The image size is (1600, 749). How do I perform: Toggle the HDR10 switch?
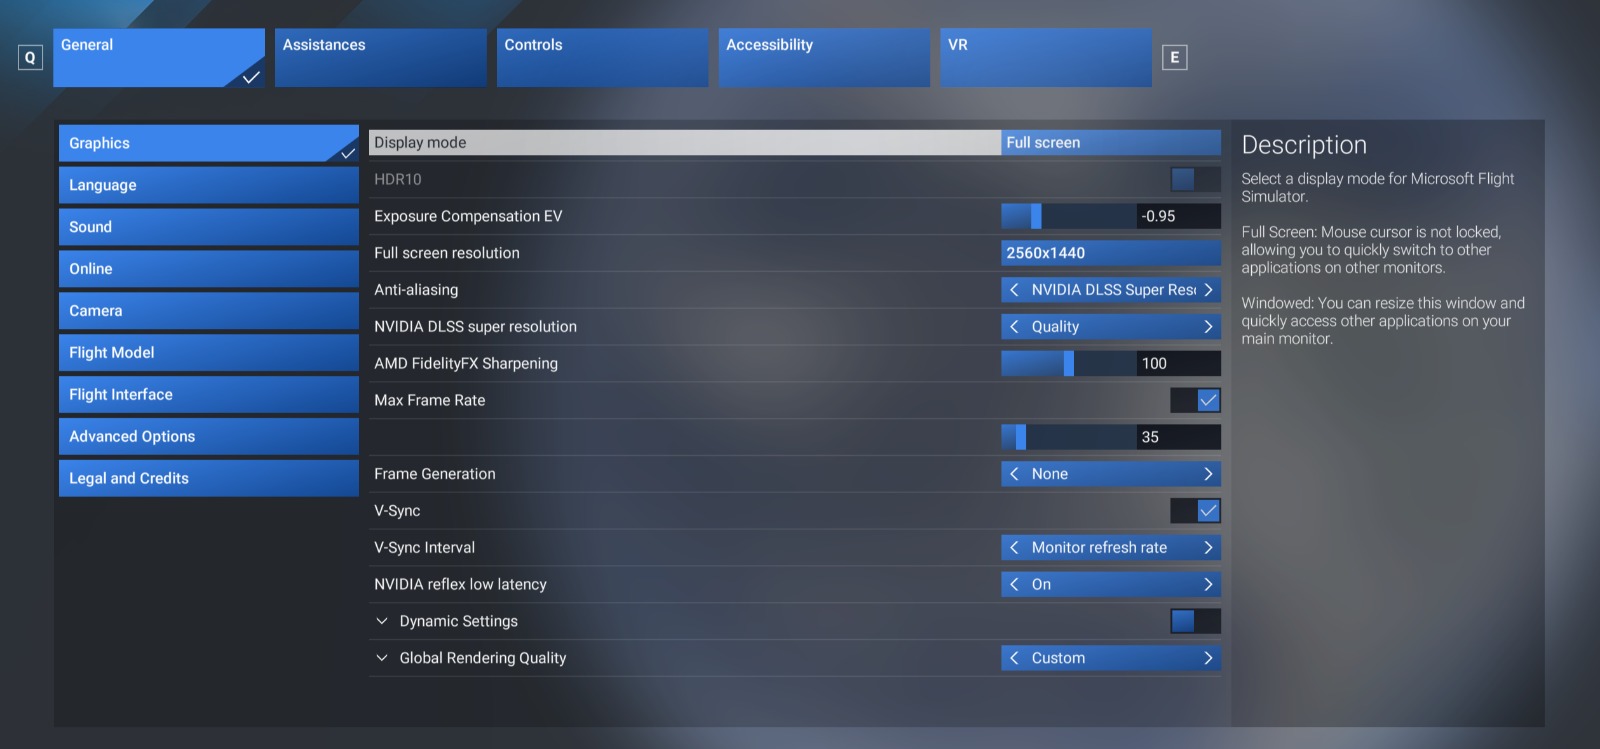[1196, 180]
